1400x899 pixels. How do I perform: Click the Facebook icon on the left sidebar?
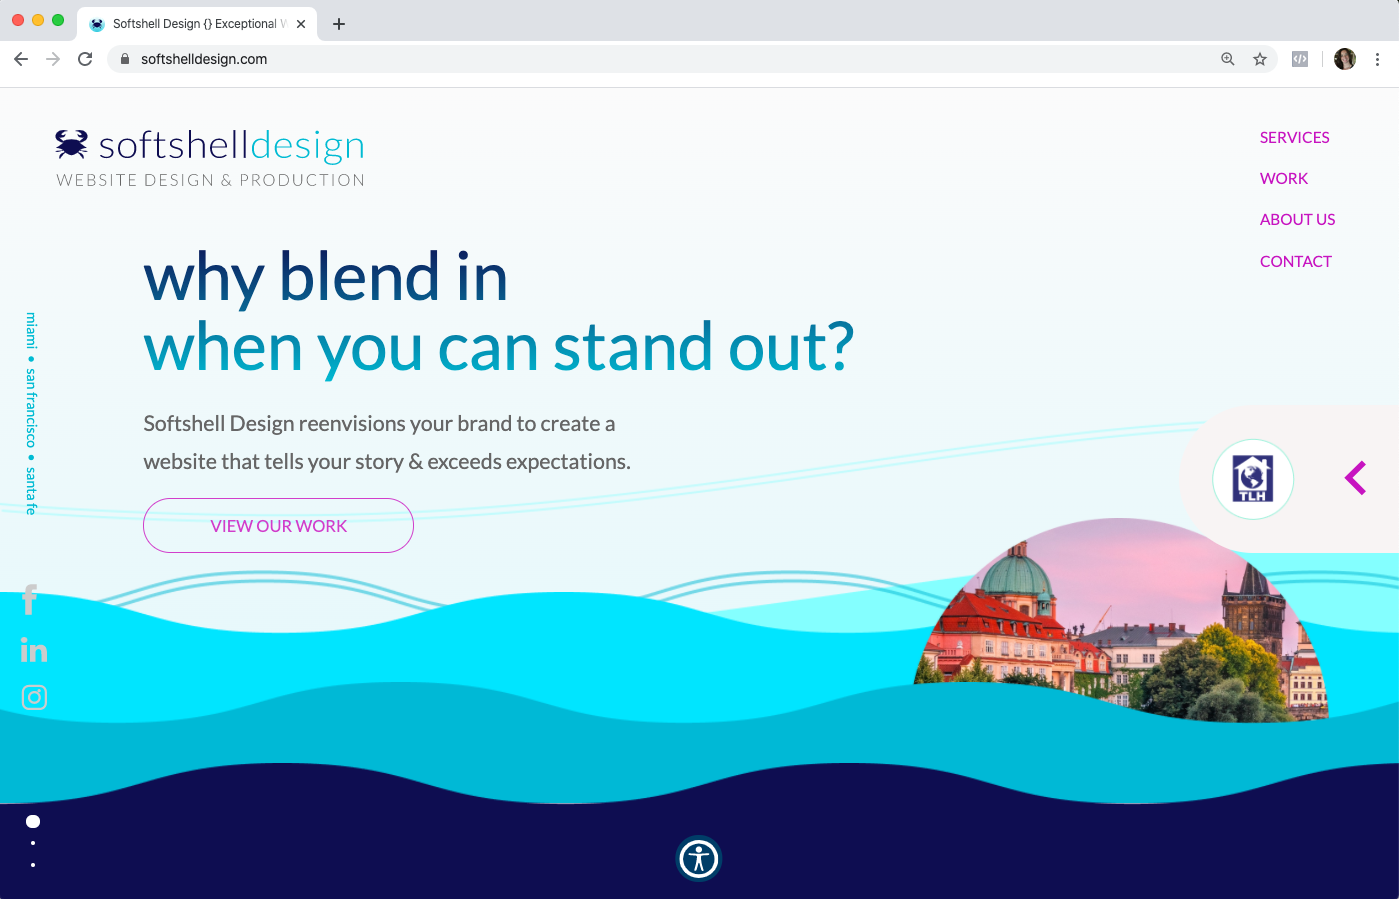30,599
